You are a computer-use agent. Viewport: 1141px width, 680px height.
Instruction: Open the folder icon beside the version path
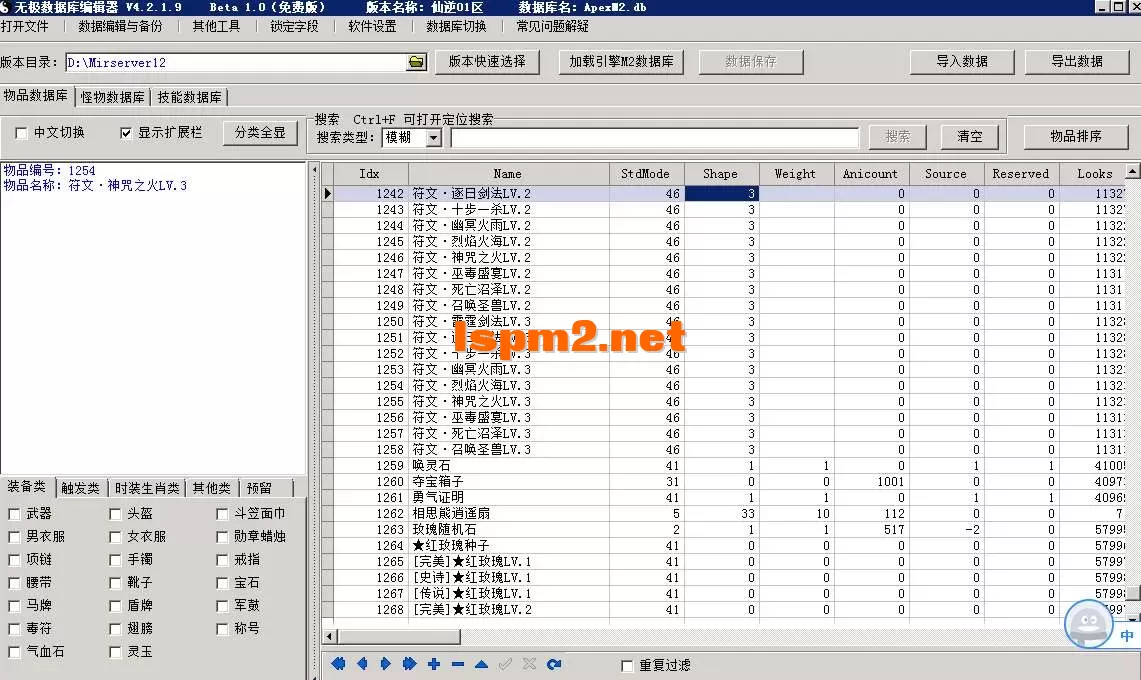point(415,61)
